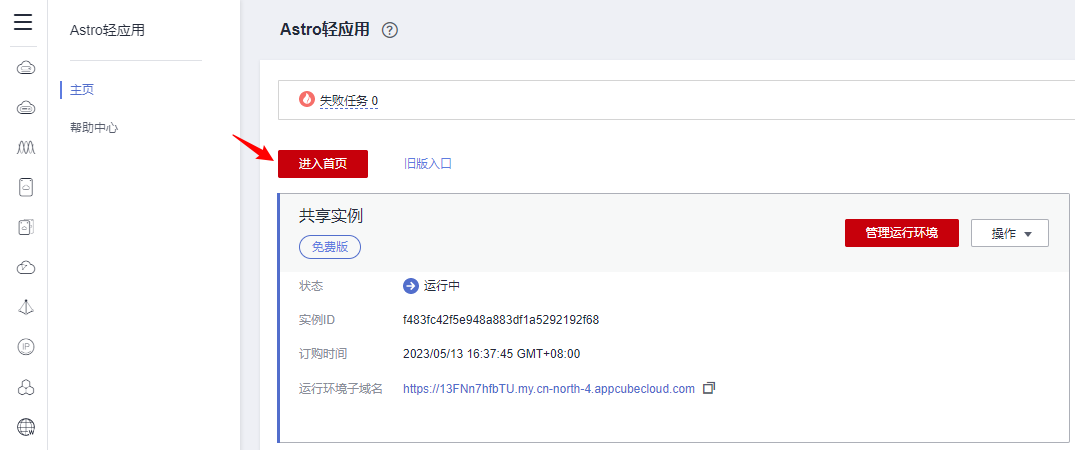The height and width of the screenshot is (450, 1075).
Task: Click the 失败任务 0 link
Action: (x=349, y=101)
